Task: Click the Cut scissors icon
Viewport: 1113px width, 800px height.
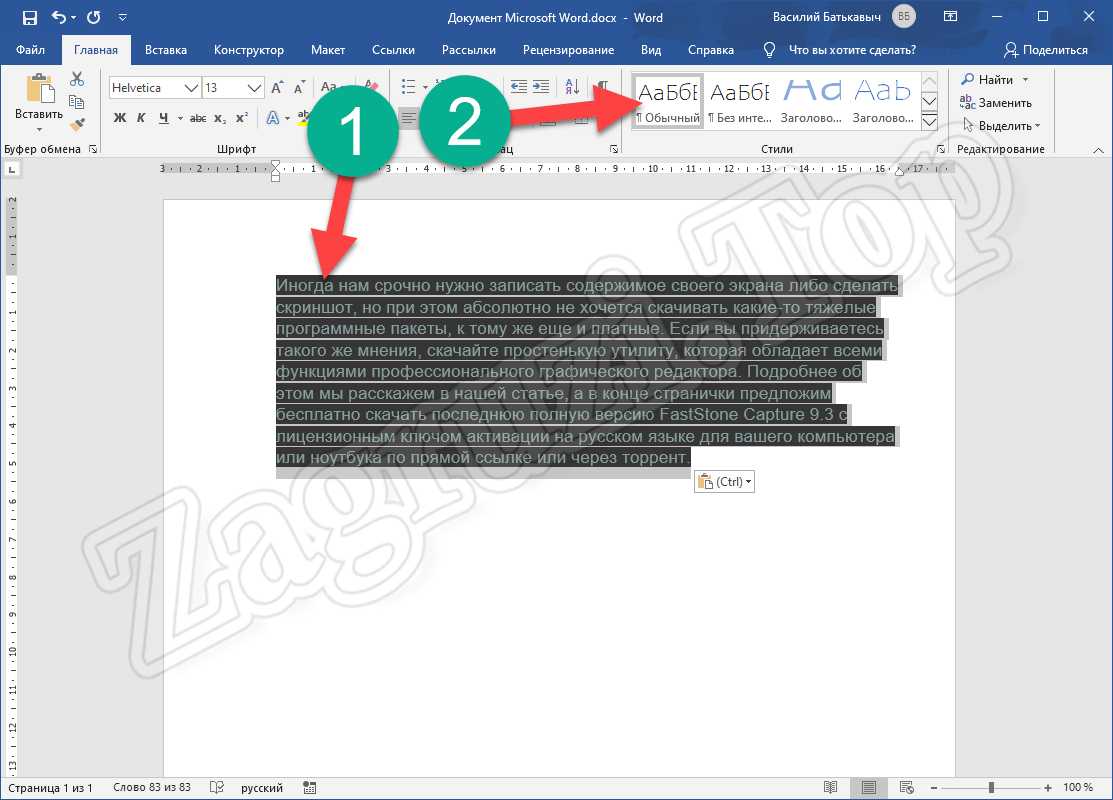Action: click(x=77, y=80)
